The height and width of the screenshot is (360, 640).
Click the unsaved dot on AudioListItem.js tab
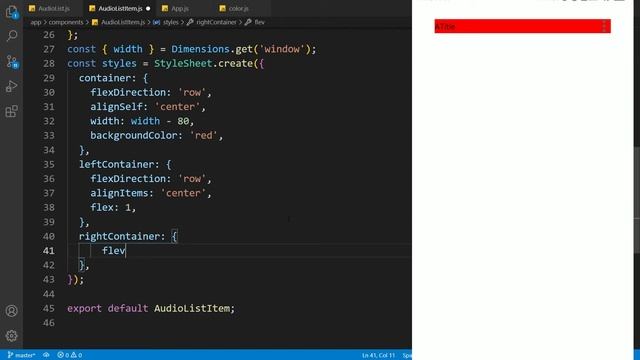[148, 9]
